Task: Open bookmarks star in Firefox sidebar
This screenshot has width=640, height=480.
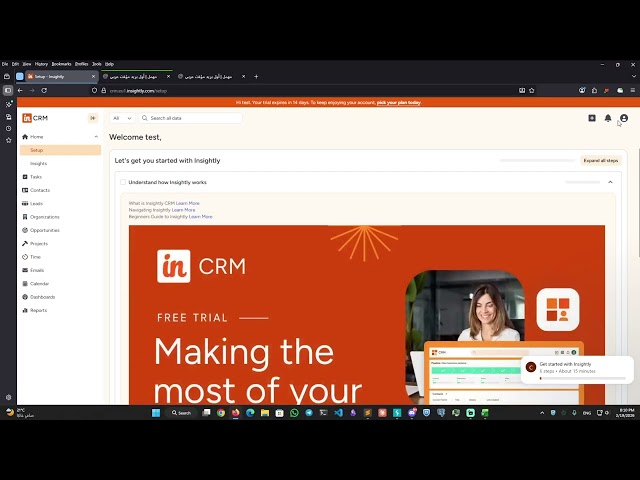Action: [x=8, y=140]
